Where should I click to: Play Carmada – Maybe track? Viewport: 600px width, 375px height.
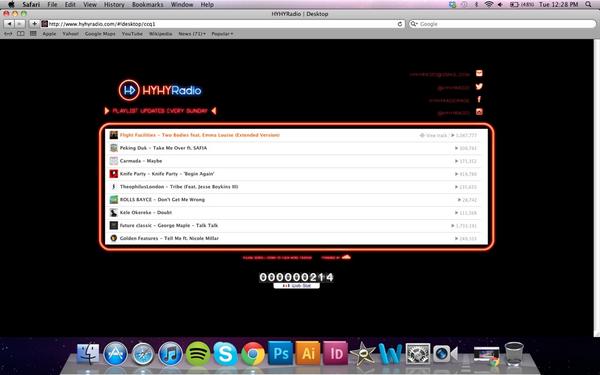[292, 161]
